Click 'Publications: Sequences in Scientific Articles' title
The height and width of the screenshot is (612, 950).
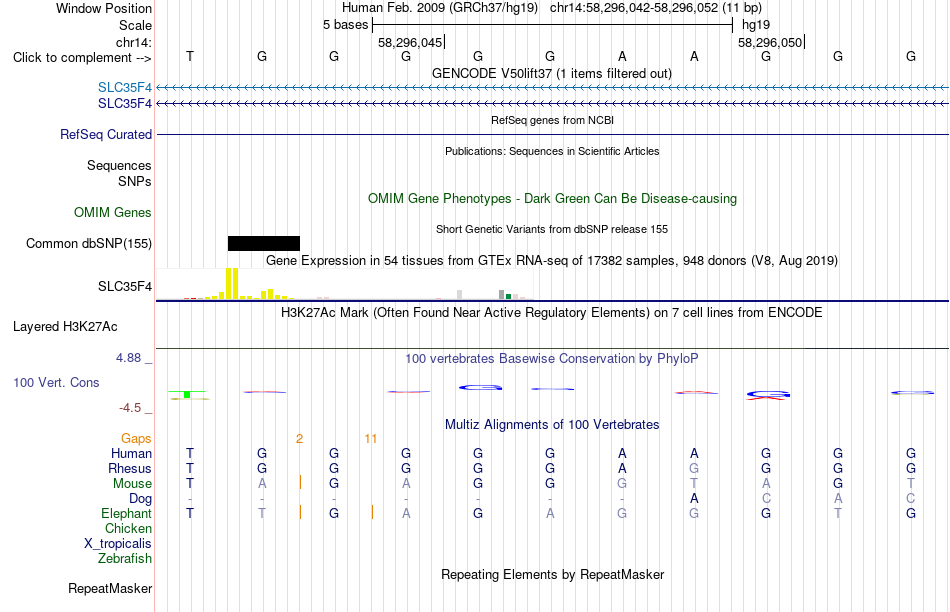552,151
